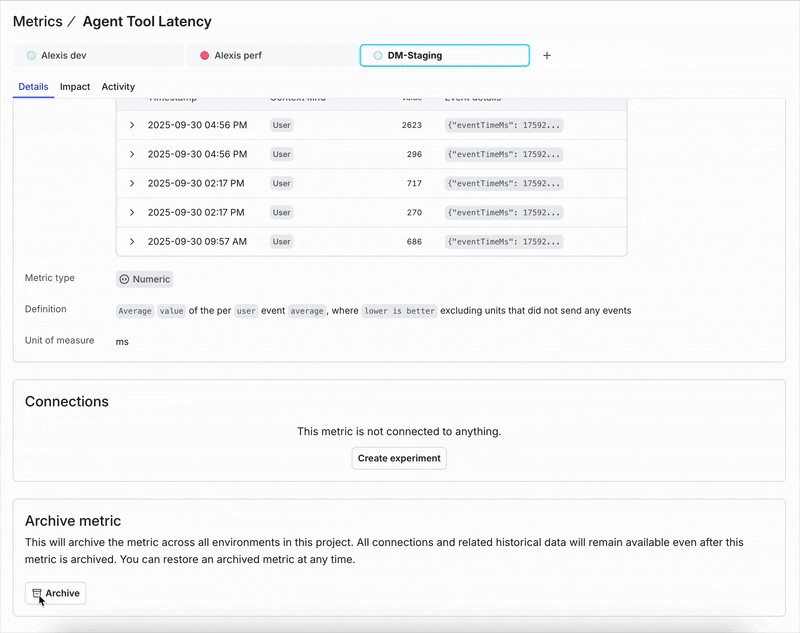Expand the 09:57 AM event row
The width and height of the screenshot is (800, 633).
point(132,241)
